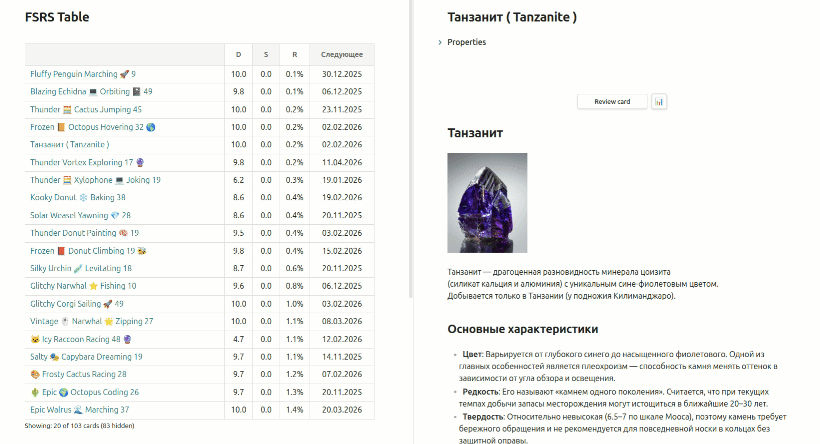Click the Showing 20 of 103 cards text
The width and height of the screenshot is (820, 444).
click(79, 426)
